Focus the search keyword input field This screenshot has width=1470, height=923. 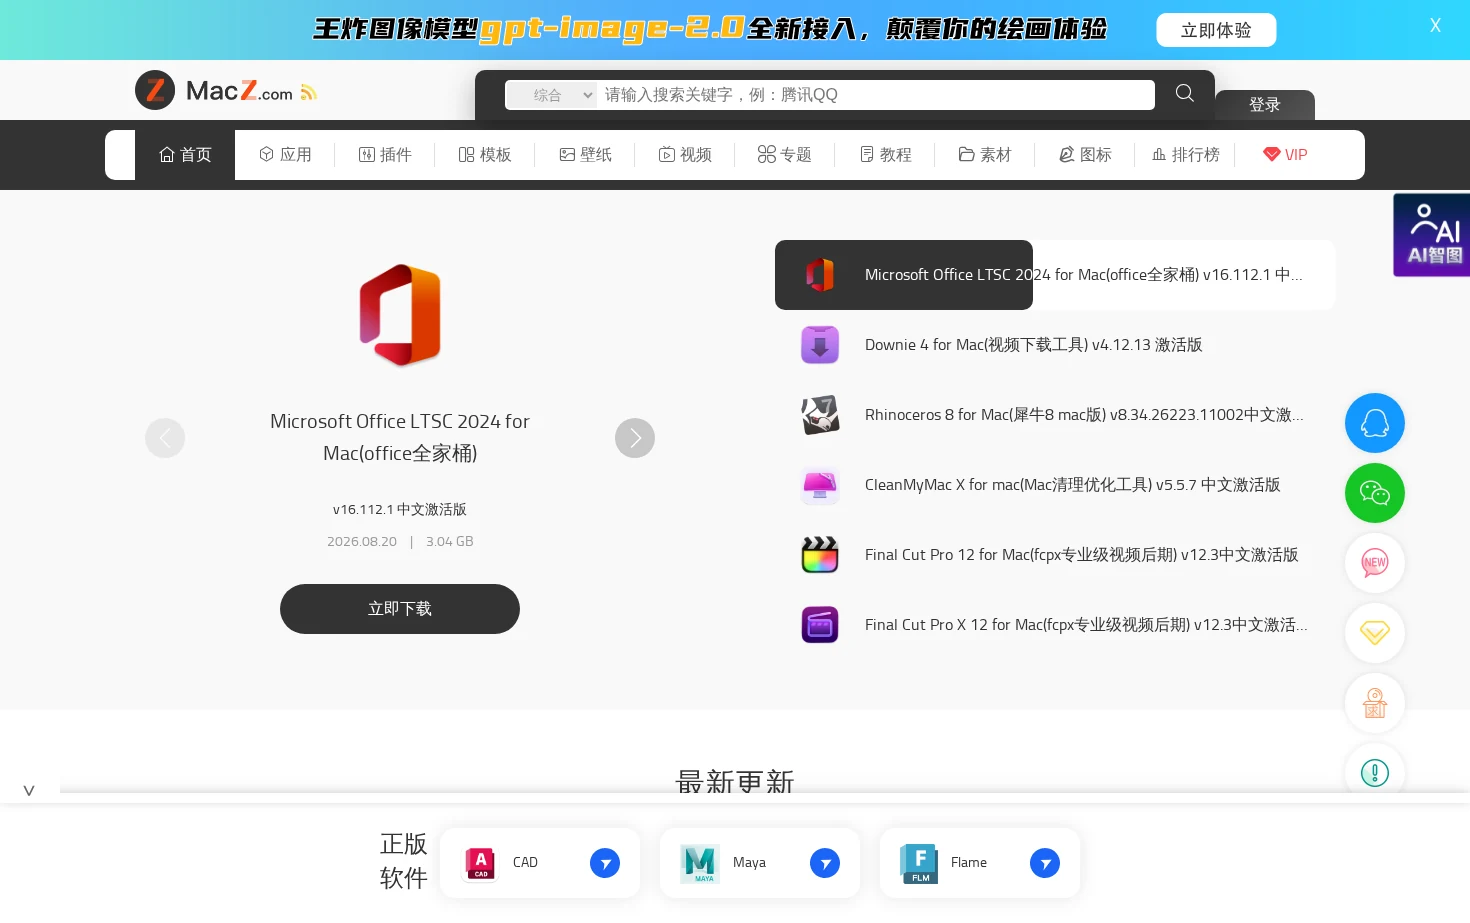876,95
